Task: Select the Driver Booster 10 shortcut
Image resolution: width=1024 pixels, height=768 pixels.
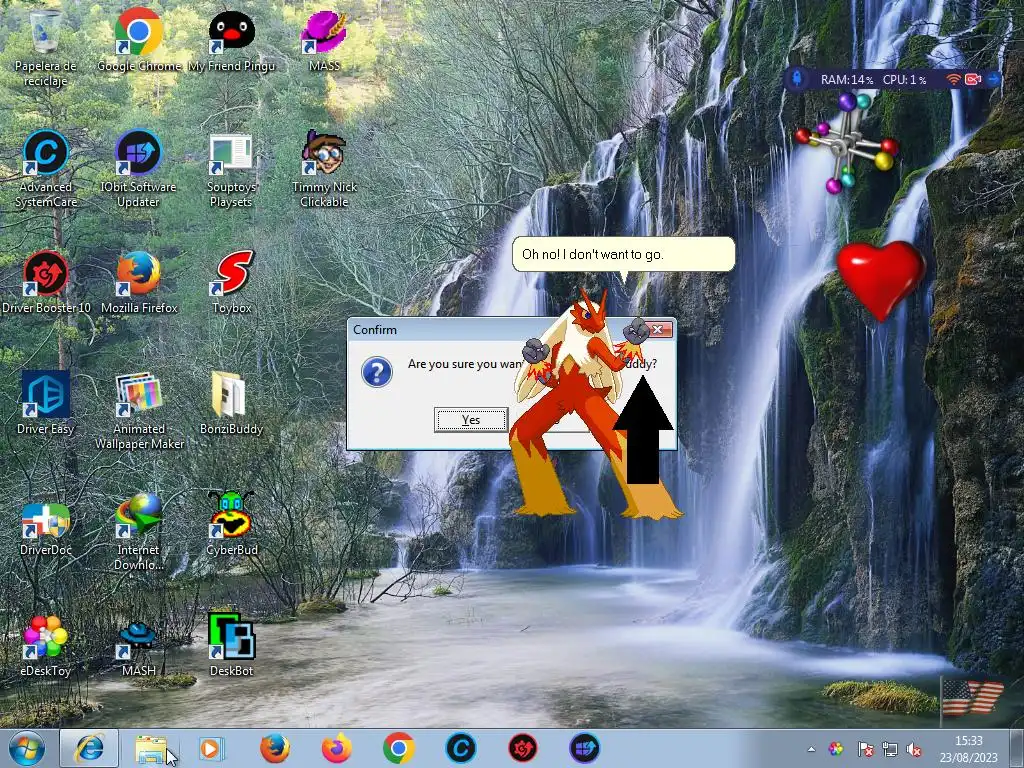Action: (46, 282)
